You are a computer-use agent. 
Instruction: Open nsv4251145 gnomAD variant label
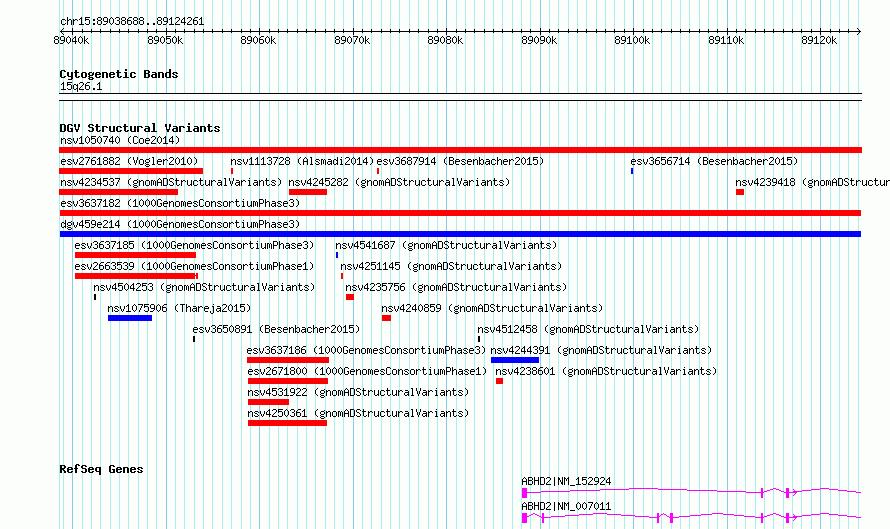(x=451, y=266)
